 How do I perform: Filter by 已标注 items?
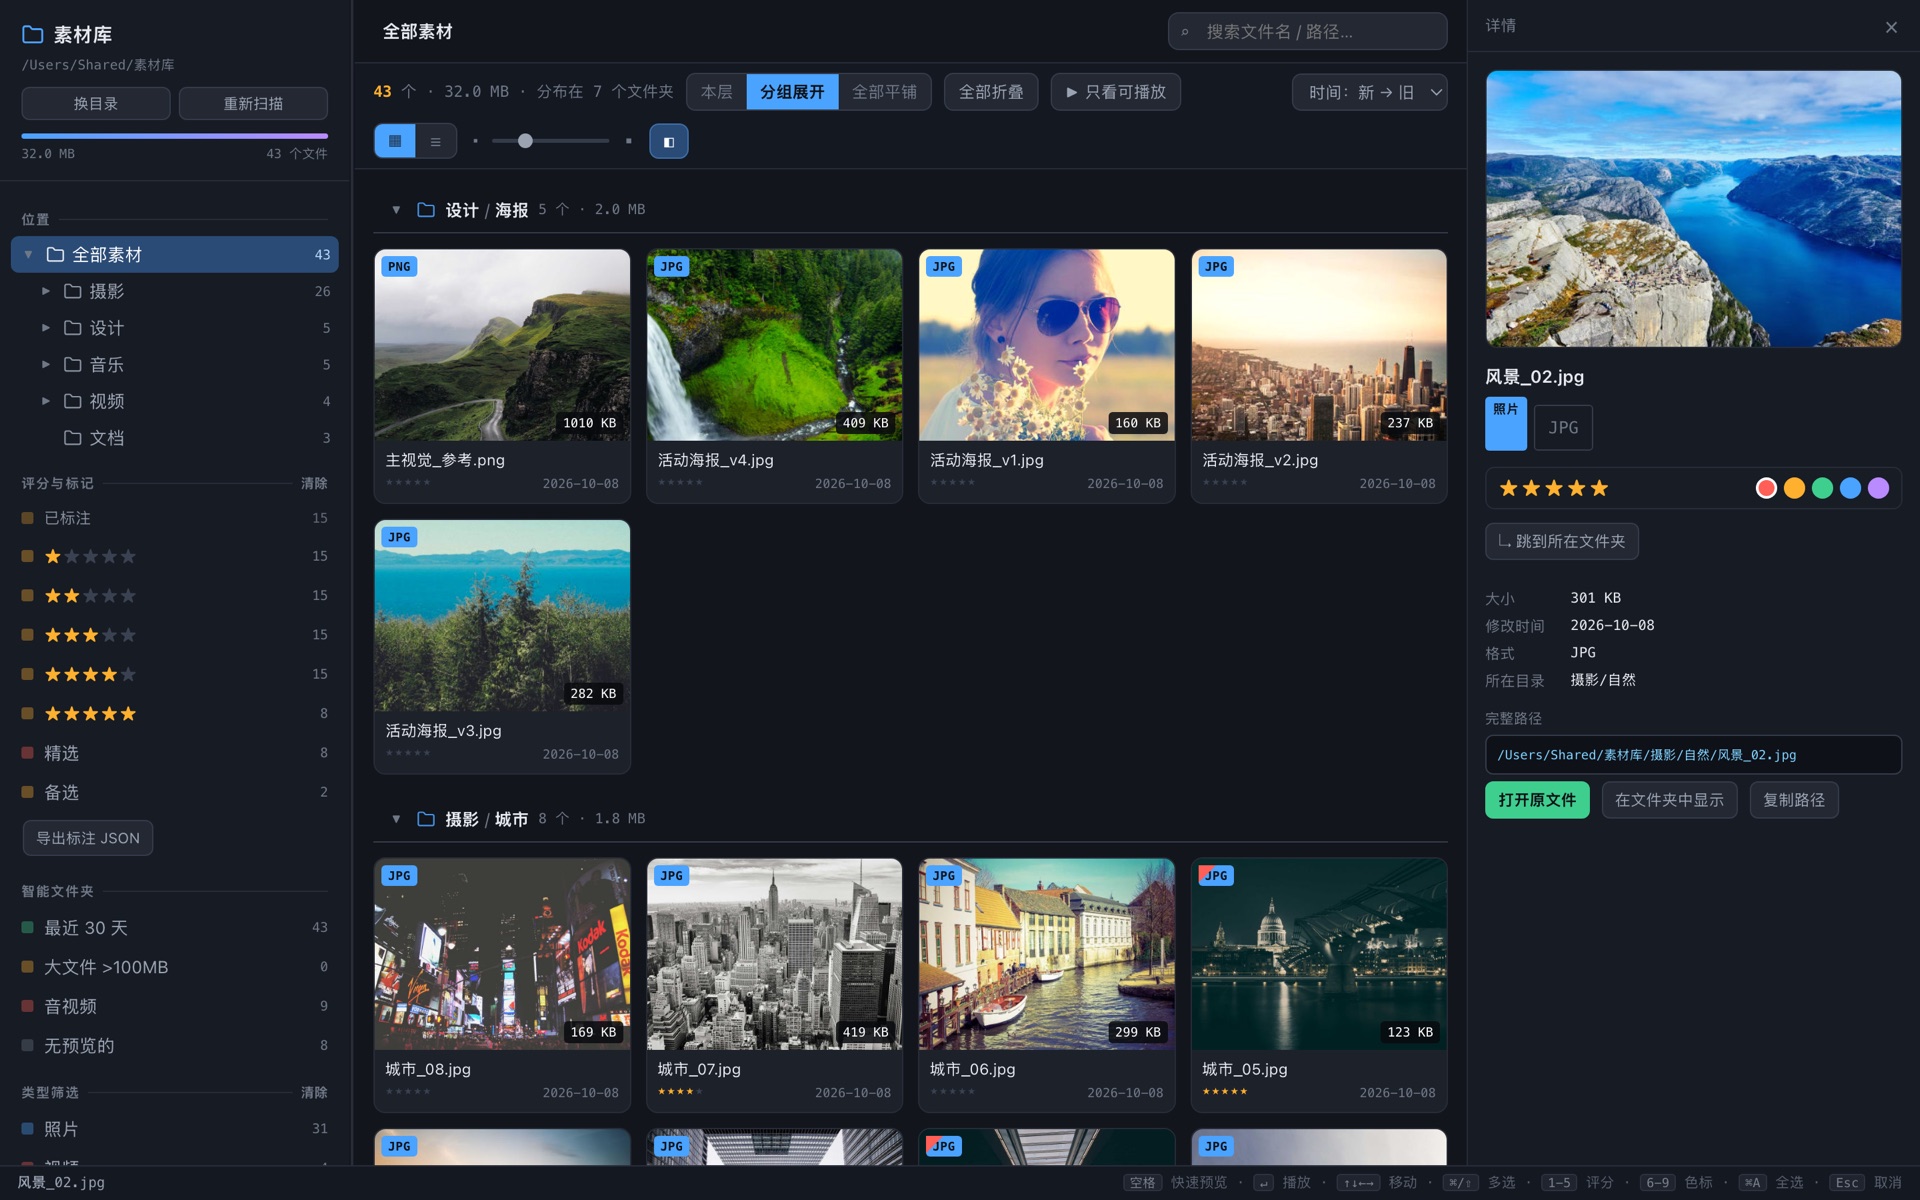pos(175,518)
